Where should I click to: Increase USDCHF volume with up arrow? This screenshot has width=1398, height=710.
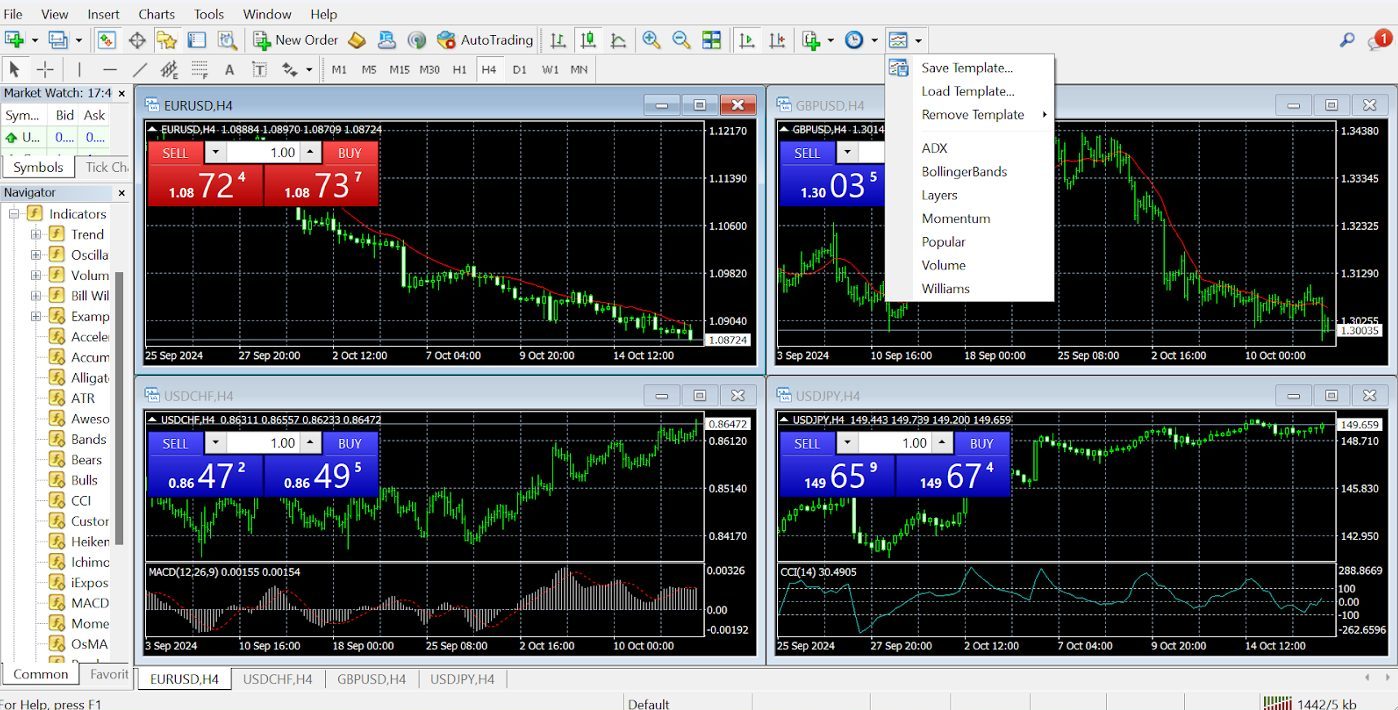(310, 443)
